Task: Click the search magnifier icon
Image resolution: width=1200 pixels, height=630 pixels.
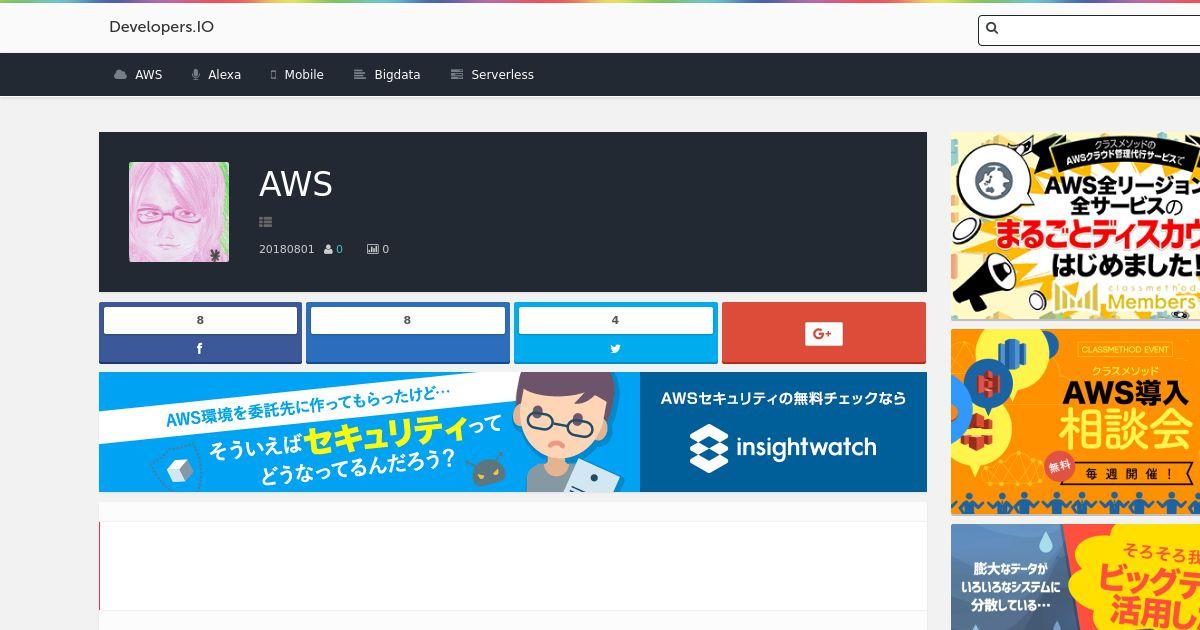Action: 992,29
